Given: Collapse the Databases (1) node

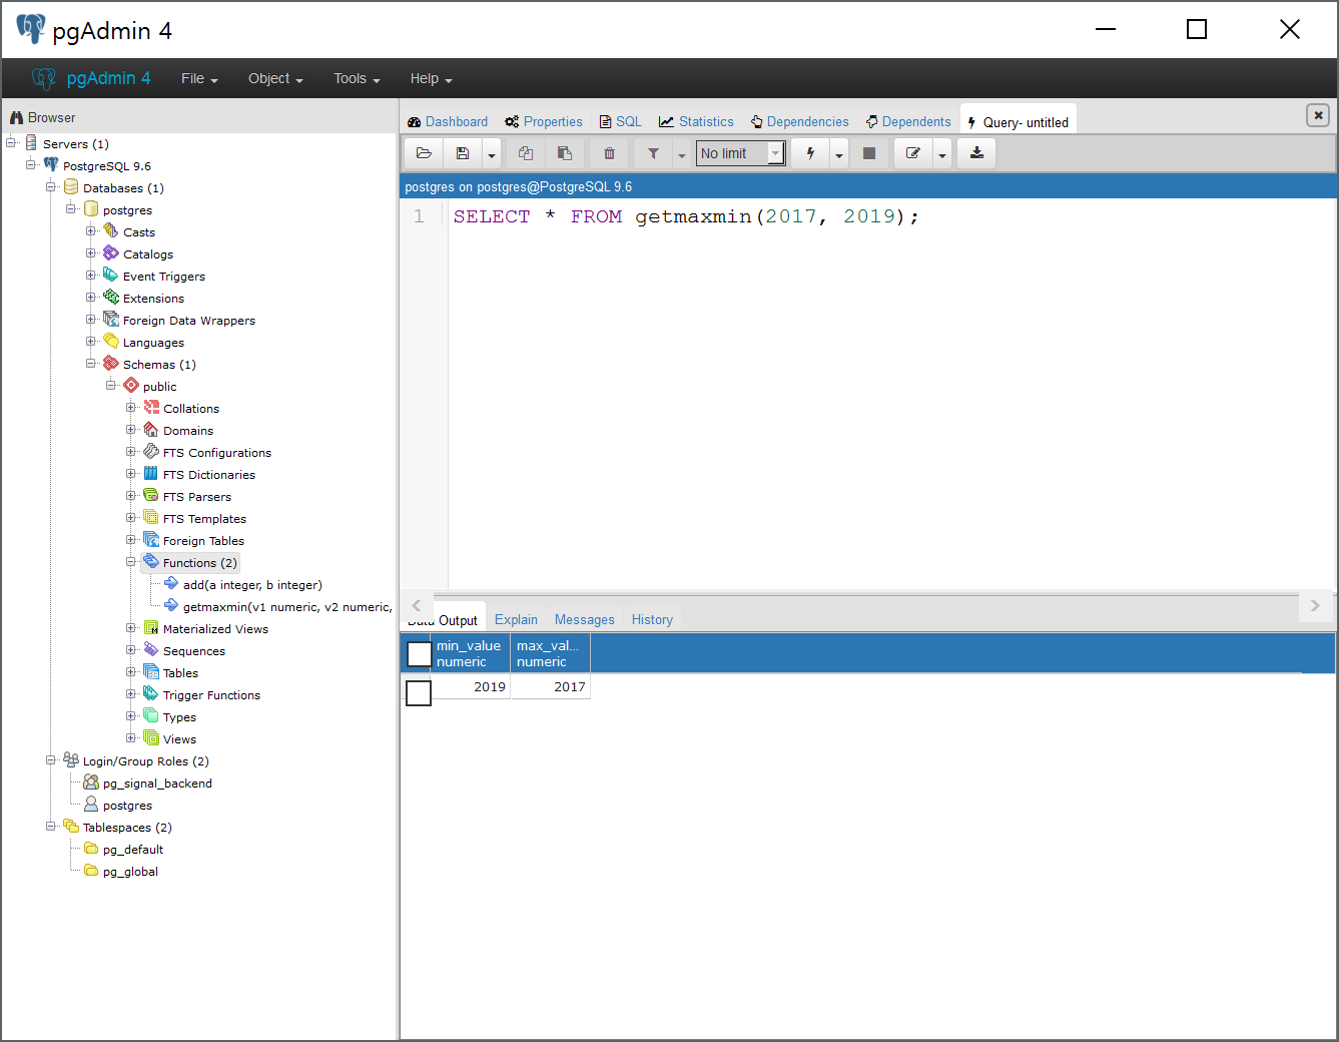Looking at the screenshot, I should click(51, 187).
